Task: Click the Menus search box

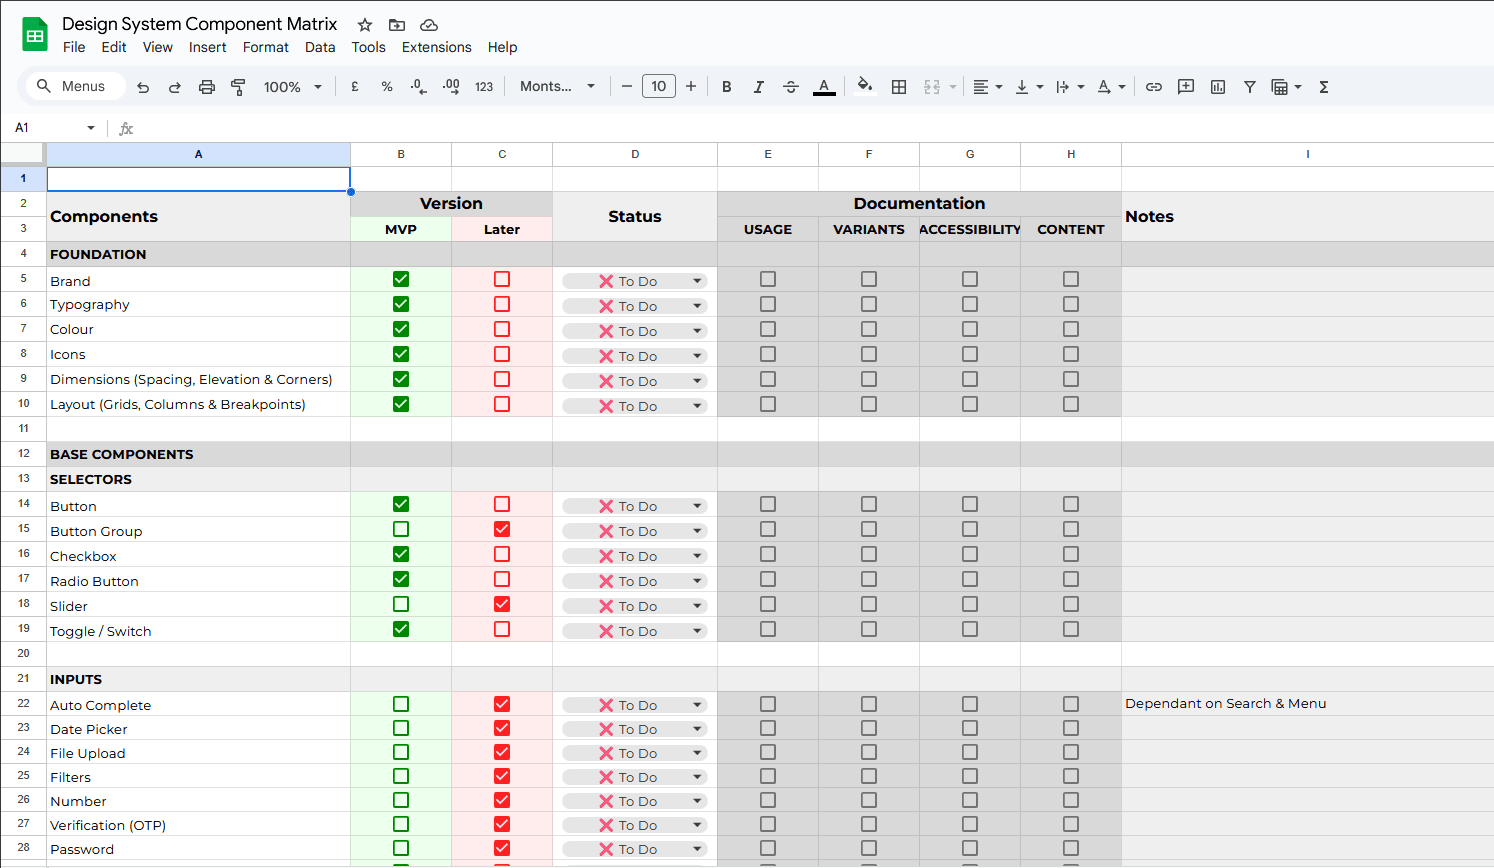Action: click(75, 87)
